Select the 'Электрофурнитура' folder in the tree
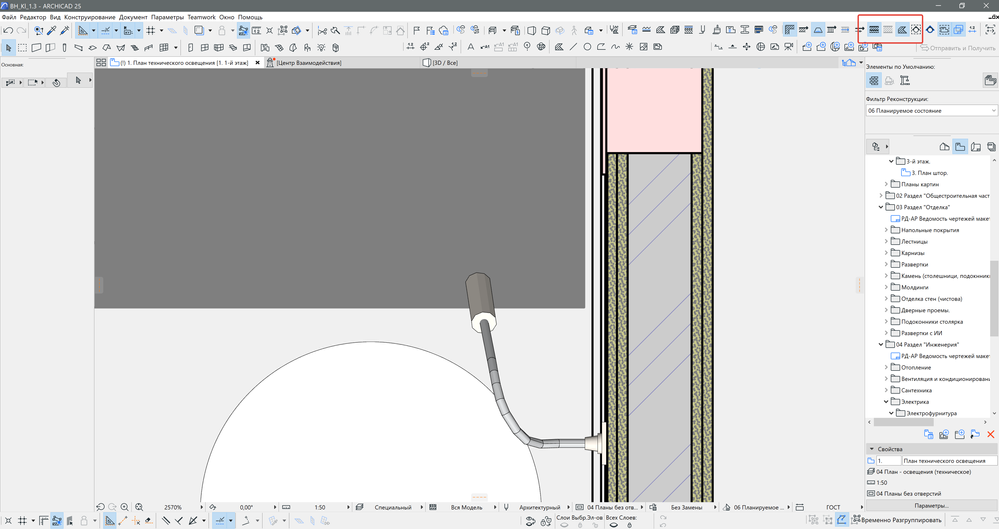Image resolution: width=999 pixels, height=529 pixels. tap(930, 413)
